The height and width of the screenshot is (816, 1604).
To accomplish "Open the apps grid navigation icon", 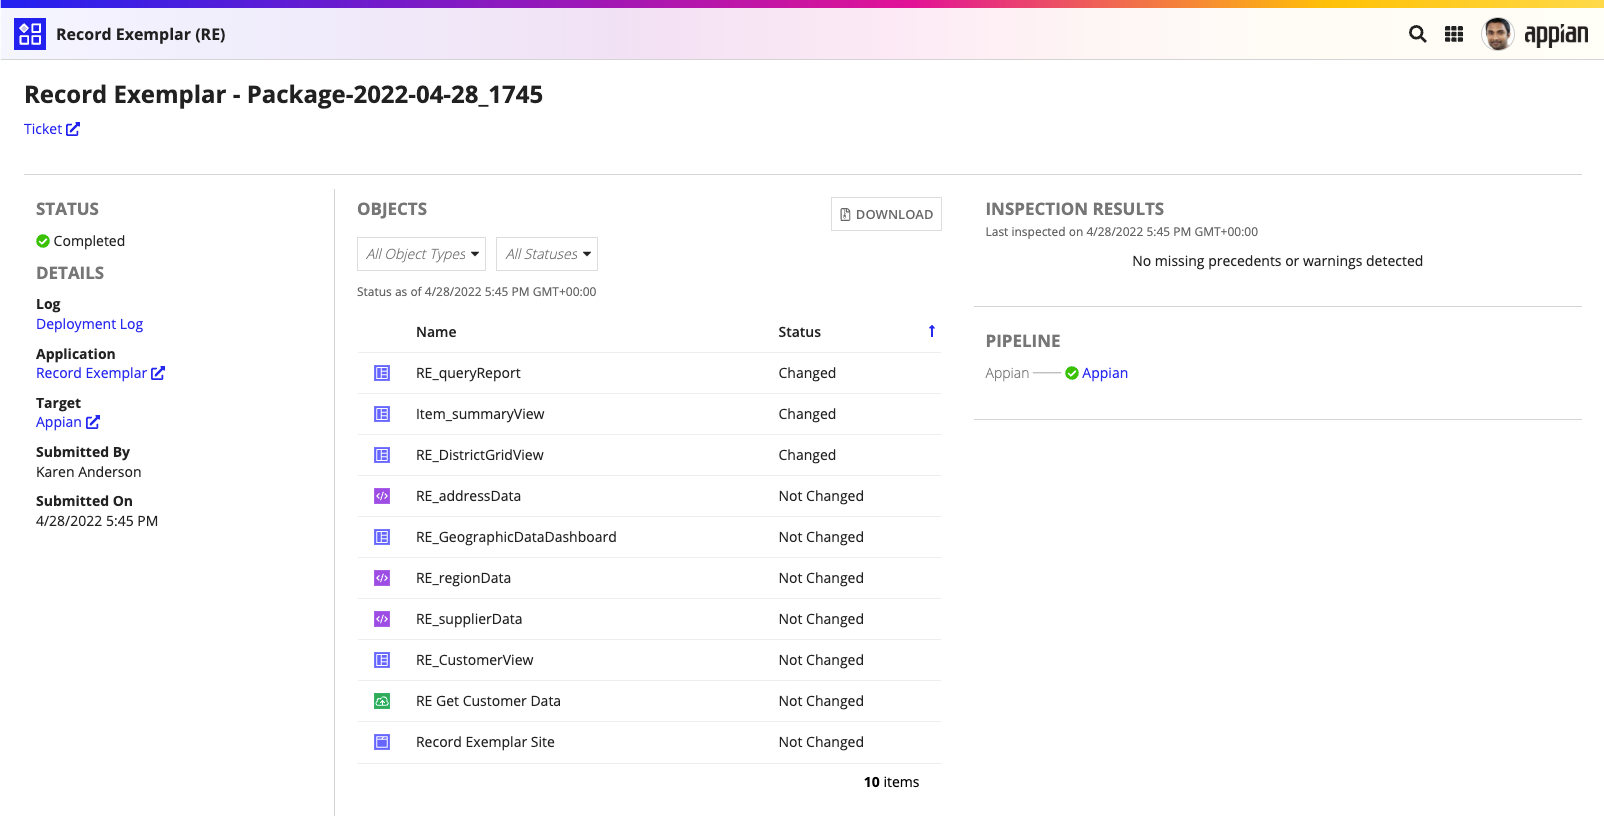I will 1454,34.
